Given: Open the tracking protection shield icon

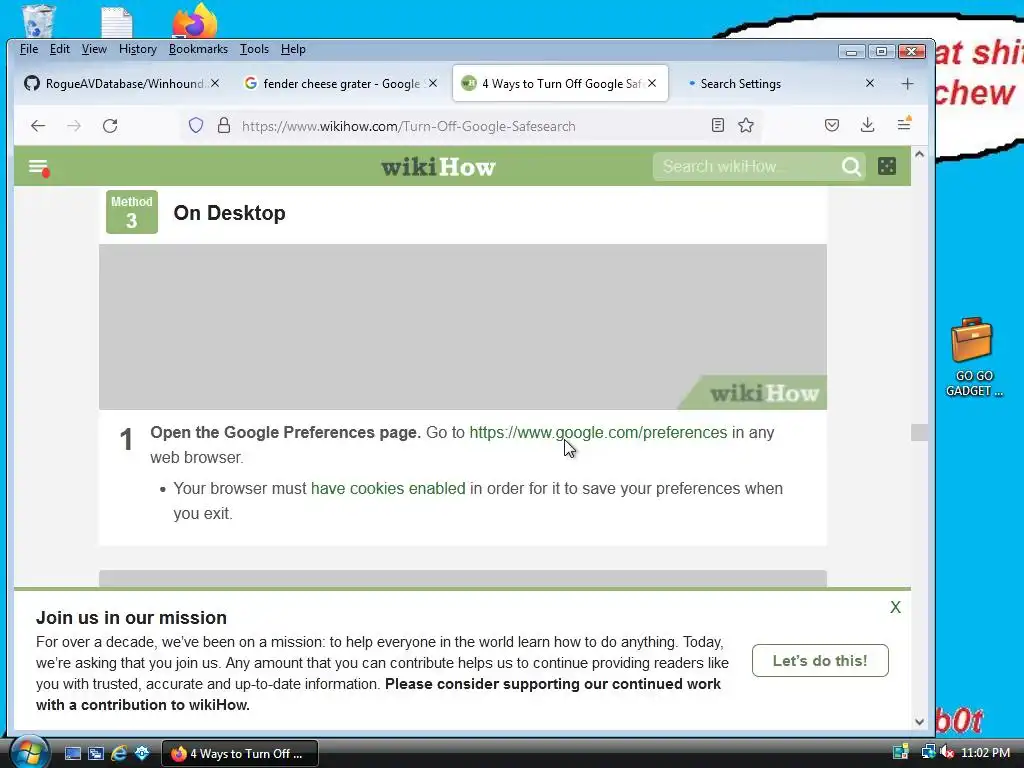Looking at the screenshot, I should click(x=196, y=125).
